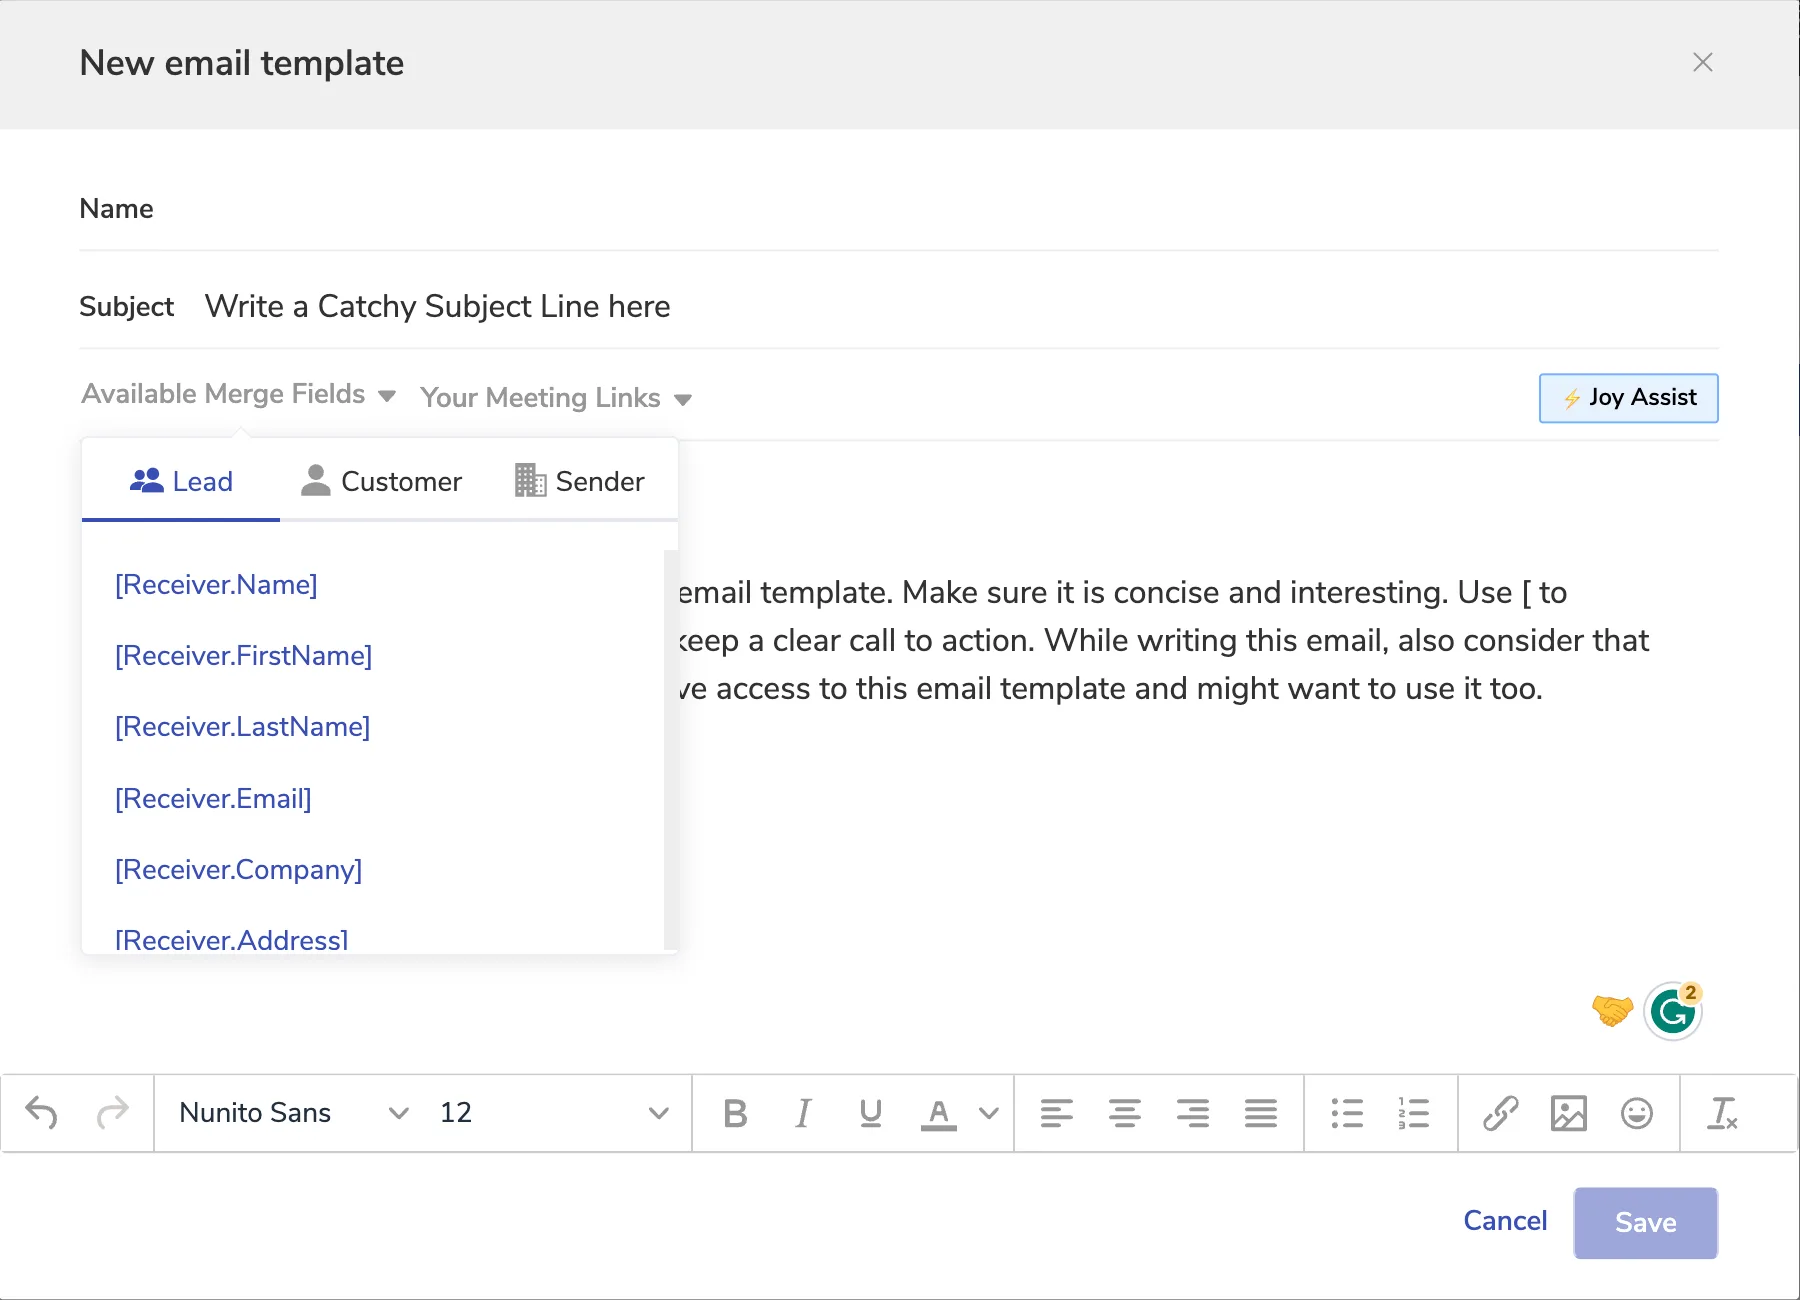The image size is (1800, 1300).
Task: Insert a numbered list
Action: click(1414, 1113)
